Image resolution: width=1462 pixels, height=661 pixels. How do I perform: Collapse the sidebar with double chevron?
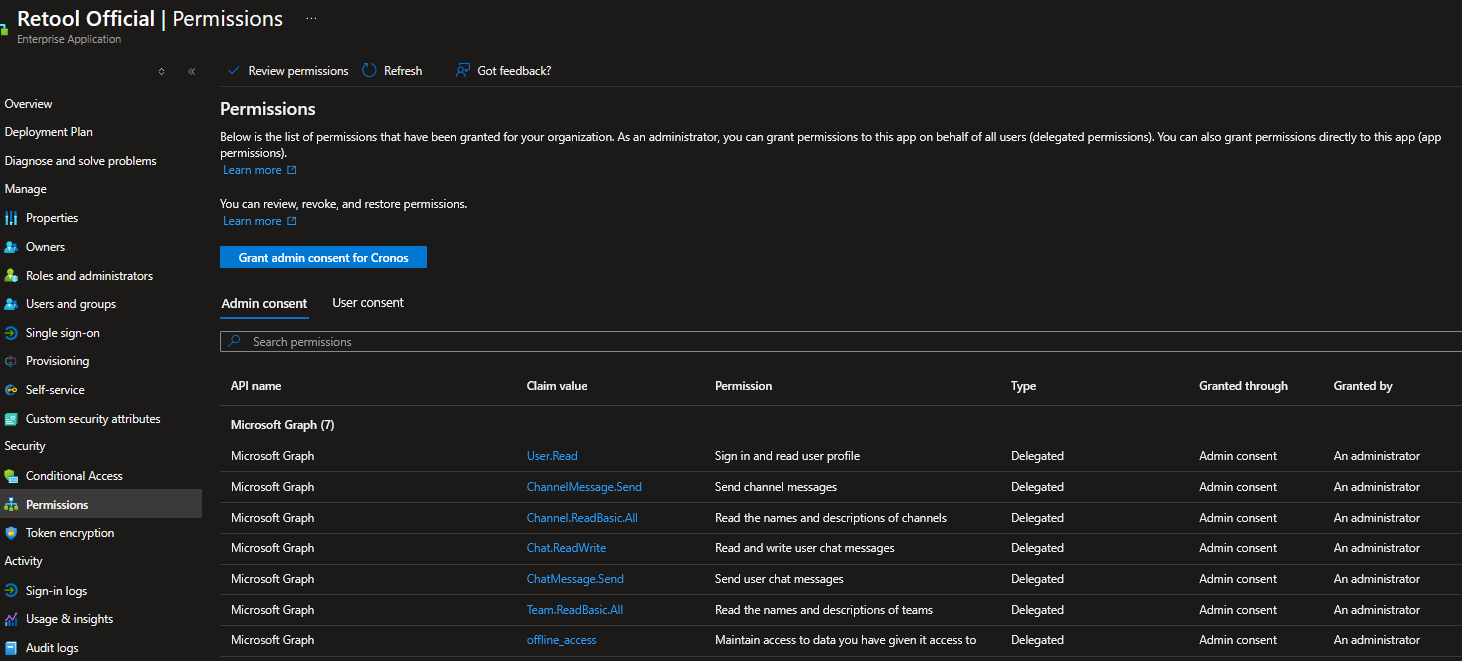tap(192, 71)
